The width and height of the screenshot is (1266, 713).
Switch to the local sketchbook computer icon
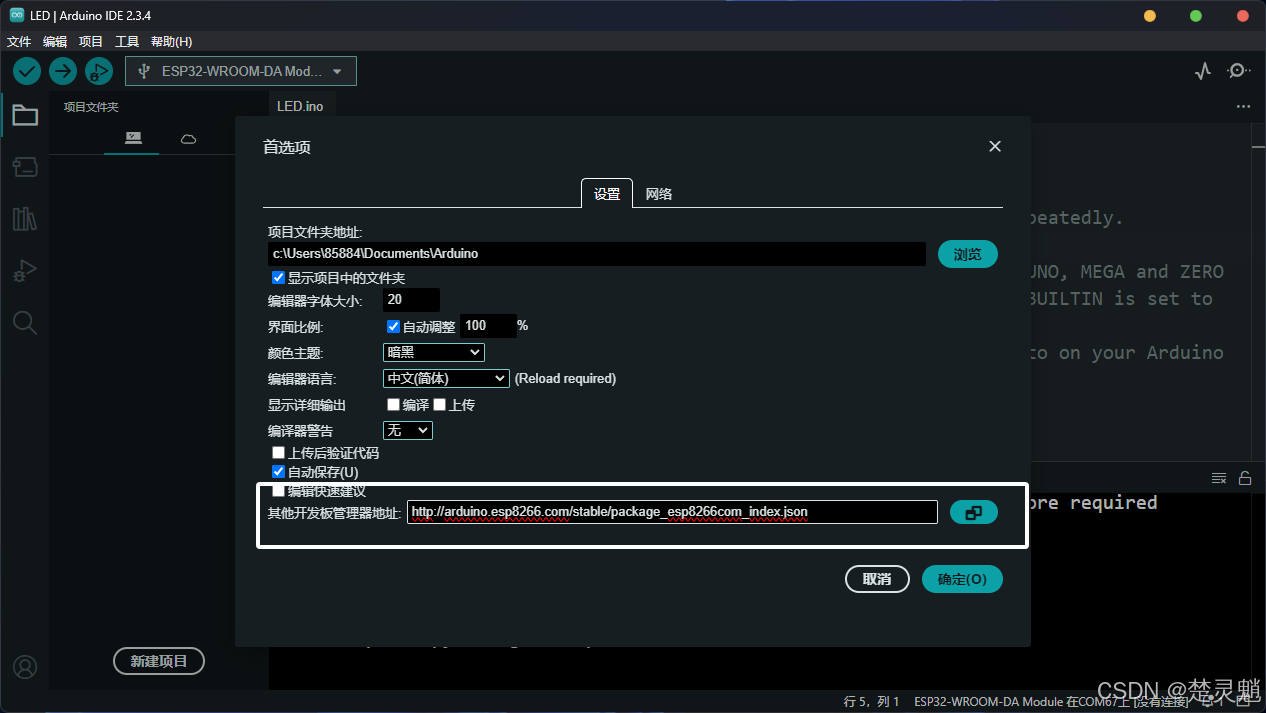point(133,138)
